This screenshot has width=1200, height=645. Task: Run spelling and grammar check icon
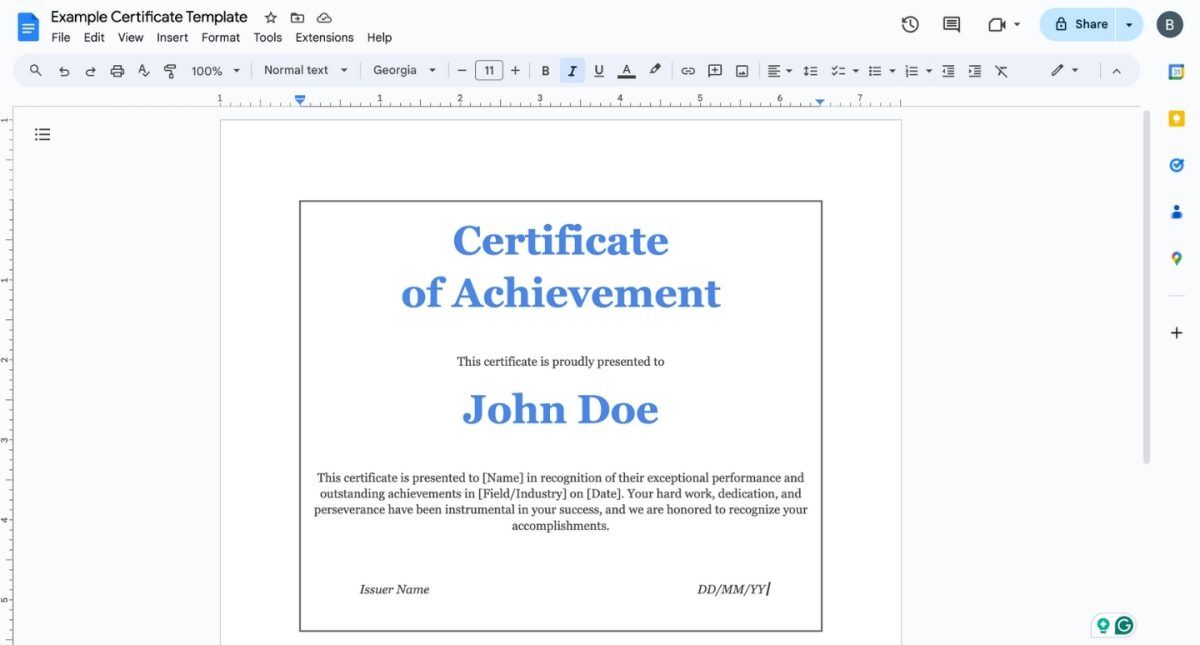(143, 70)
